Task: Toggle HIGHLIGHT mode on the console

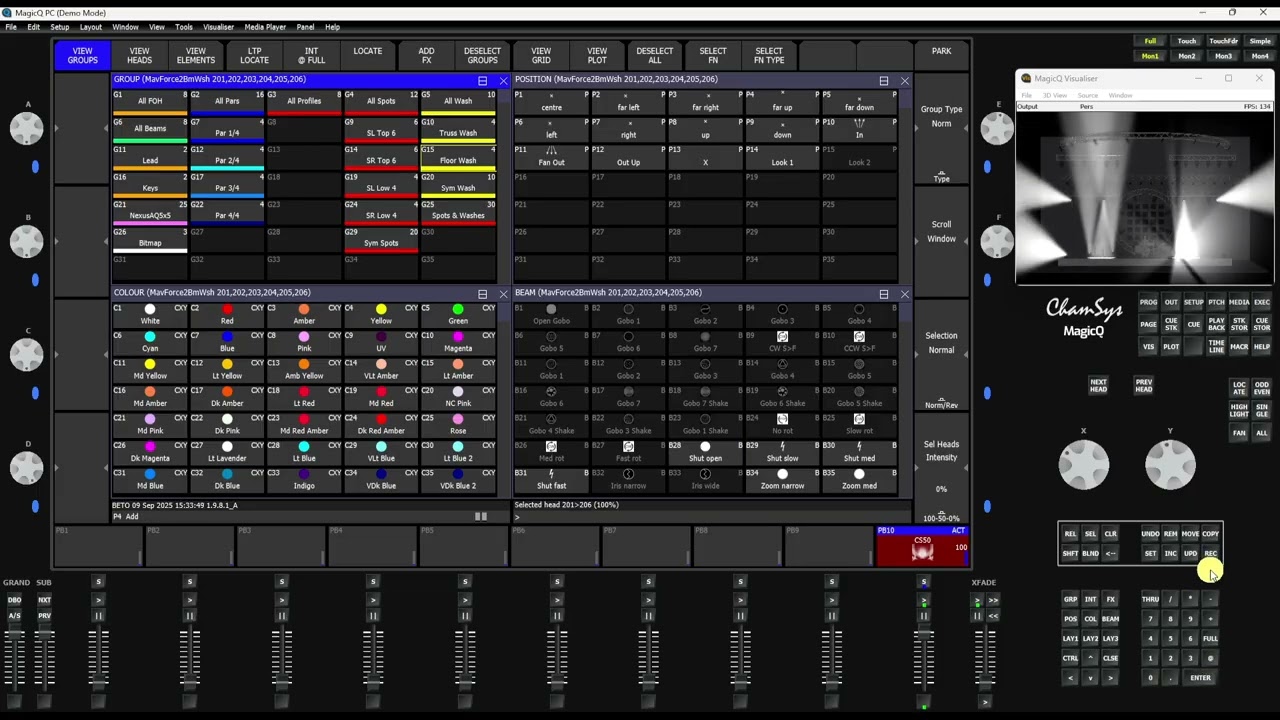Action: point(1239,411)
